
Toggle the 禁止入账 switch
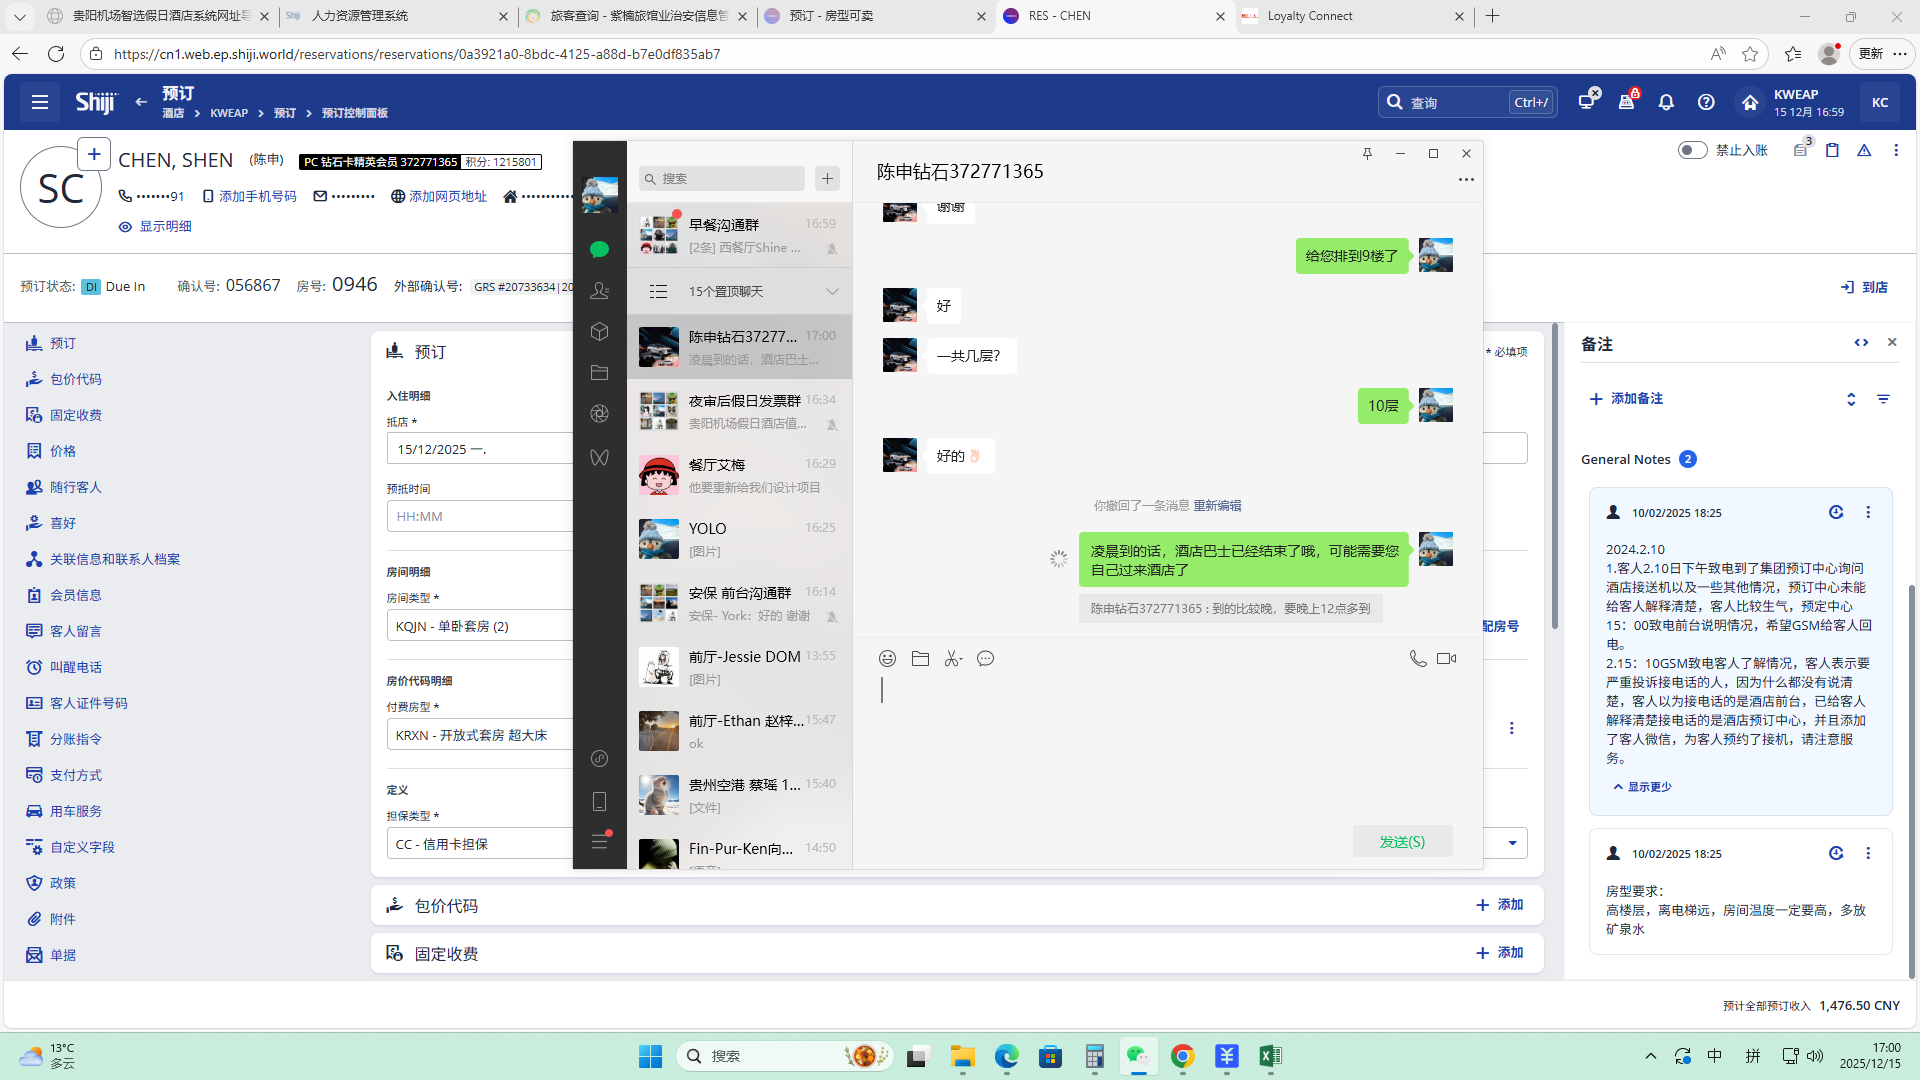pyautogui.click(x=1692, y=150)
